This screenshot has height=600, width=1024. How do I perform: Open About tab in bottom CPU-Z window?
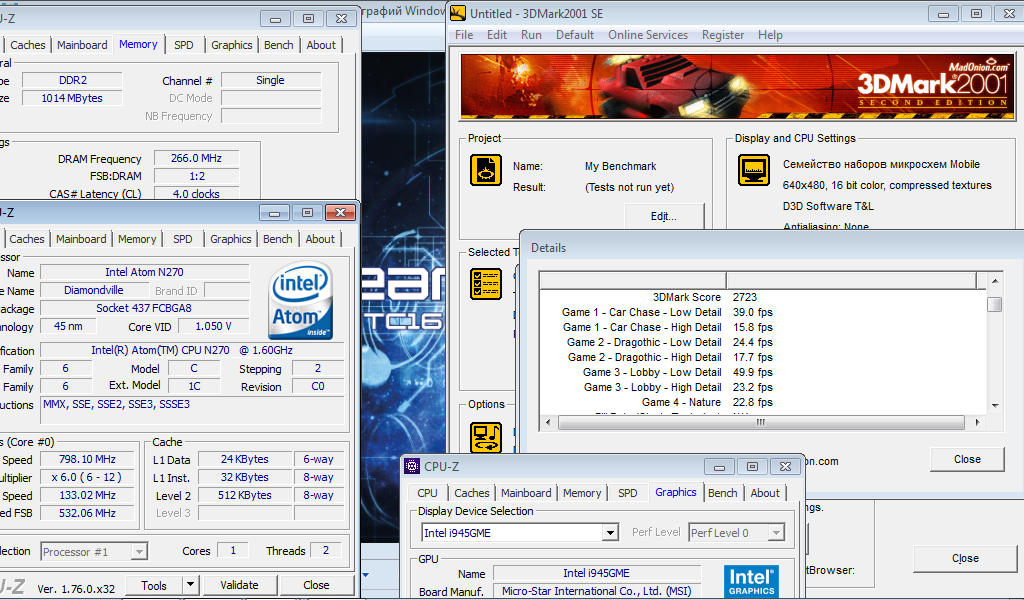coord(765,493)
